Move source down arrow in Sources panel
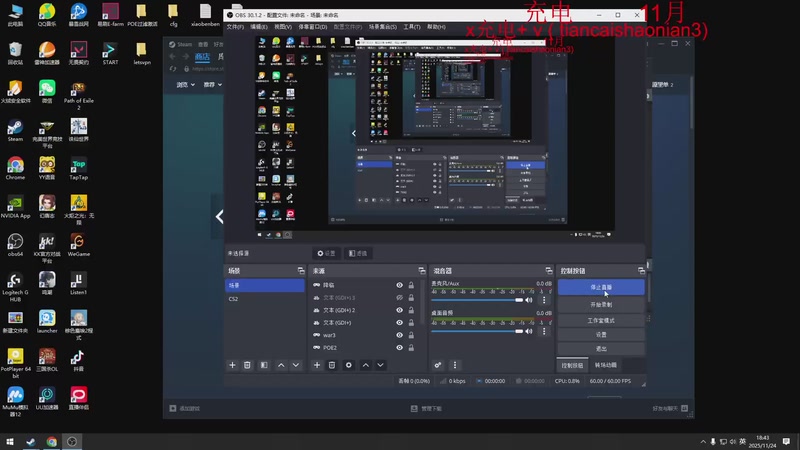The width and height of the screenshot is (800, 450). (381, 365)
